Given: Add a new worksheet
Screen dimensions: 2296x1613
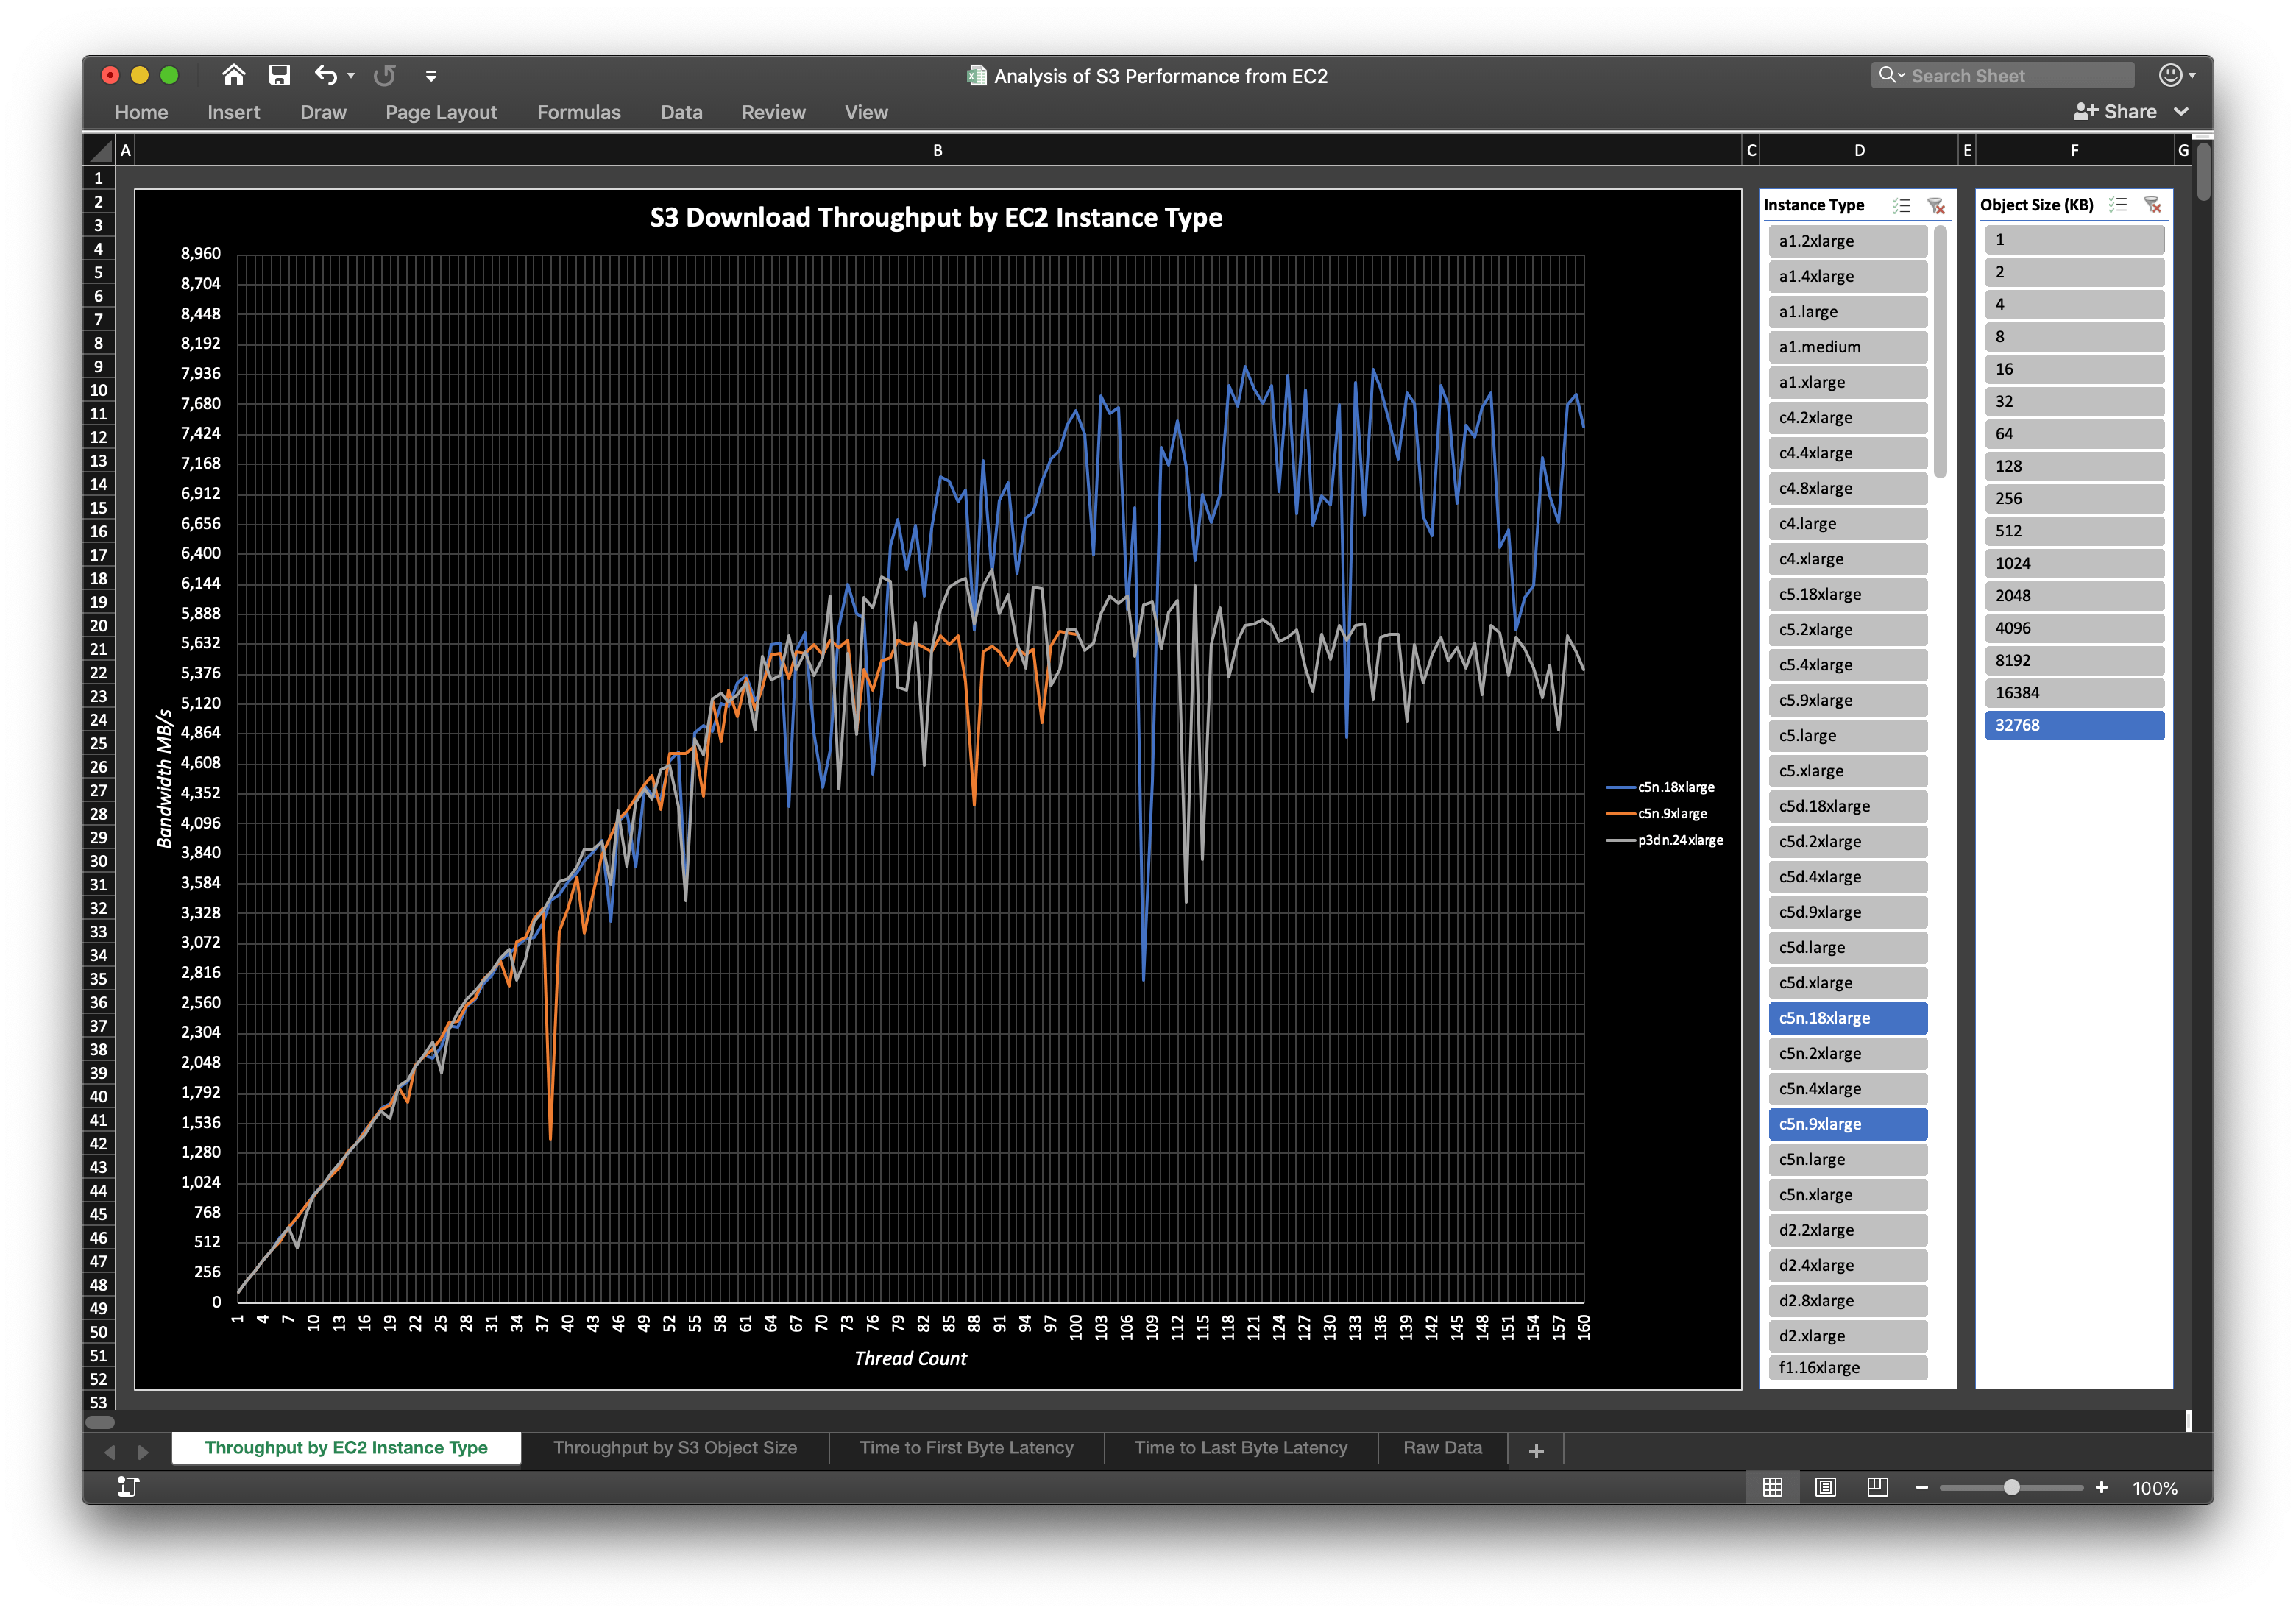Looking at the screenshot, I should (x=1536, y=1450).
